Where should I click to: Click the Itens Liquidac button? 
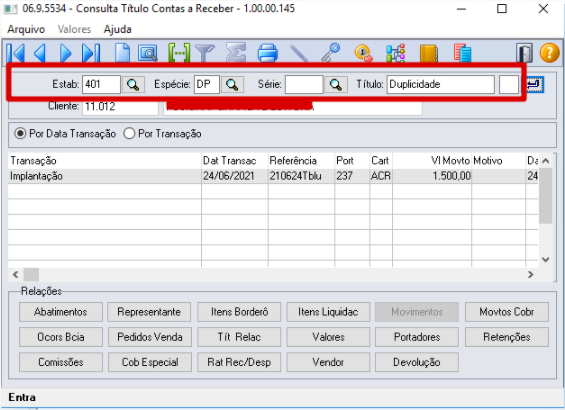pyautogui.click(x=328, y=312)
